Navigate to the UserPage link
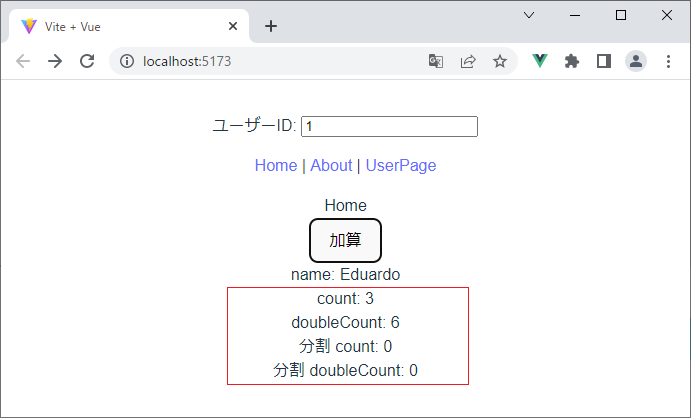Image resolution: width=691 pixels, height=418 pixels. pyautogui.click(x=401, y=166)
